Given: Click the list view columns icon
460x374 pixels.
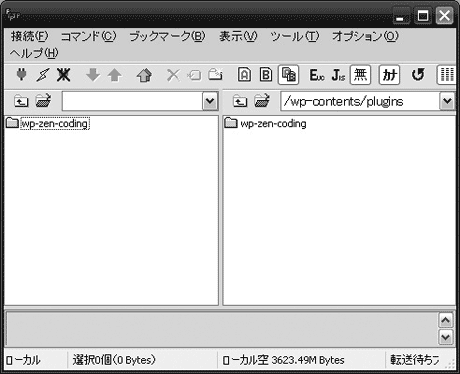Looking at the screenshot, I should [447, 75].
